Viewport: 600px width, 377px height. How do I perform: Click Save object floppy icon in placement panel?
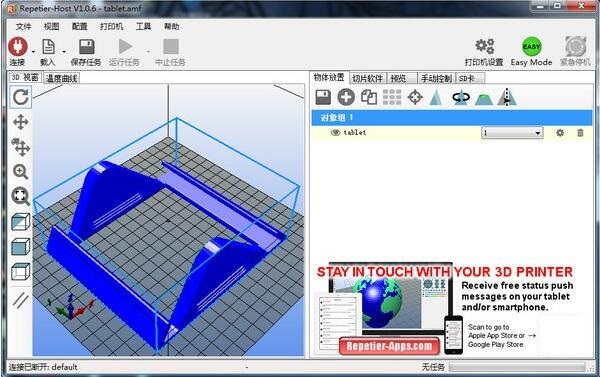pyautogui.click(x=323, y=97)
